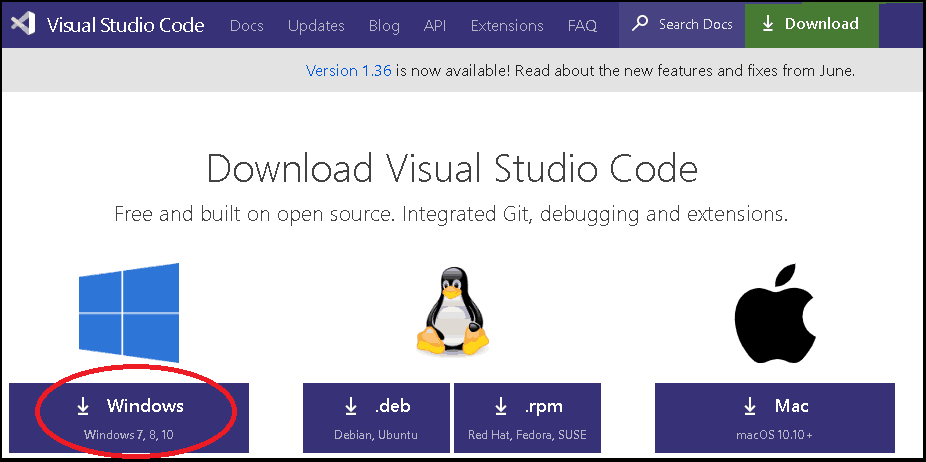Click the Apple logo image

(x=775, y=313)
